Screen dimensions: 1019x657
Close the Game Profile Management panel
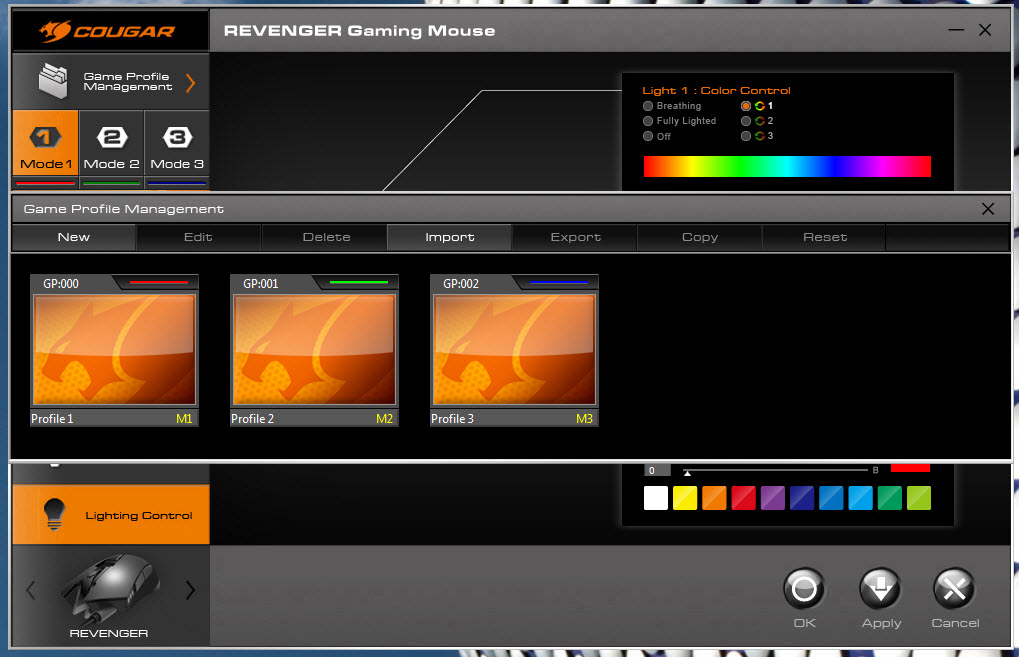(988, 209)
